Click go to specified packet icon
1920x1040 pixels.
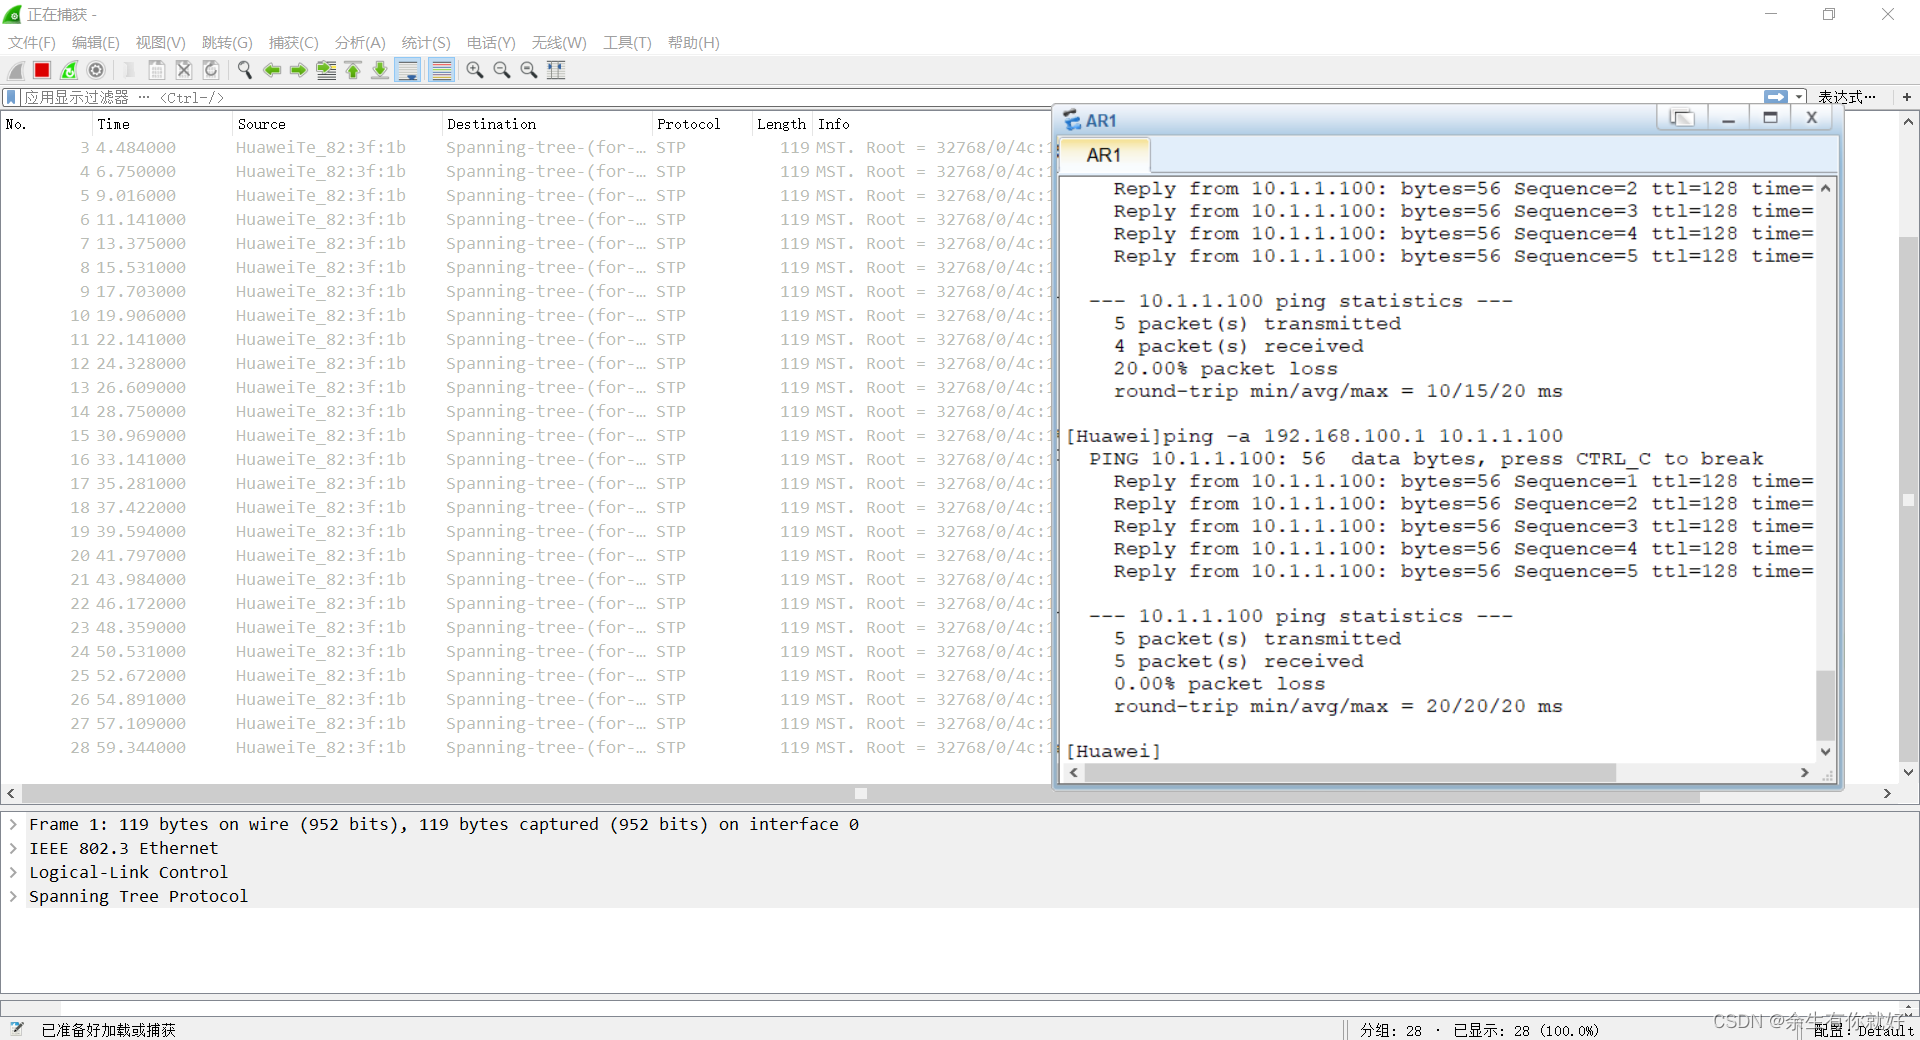coord(326,70)
